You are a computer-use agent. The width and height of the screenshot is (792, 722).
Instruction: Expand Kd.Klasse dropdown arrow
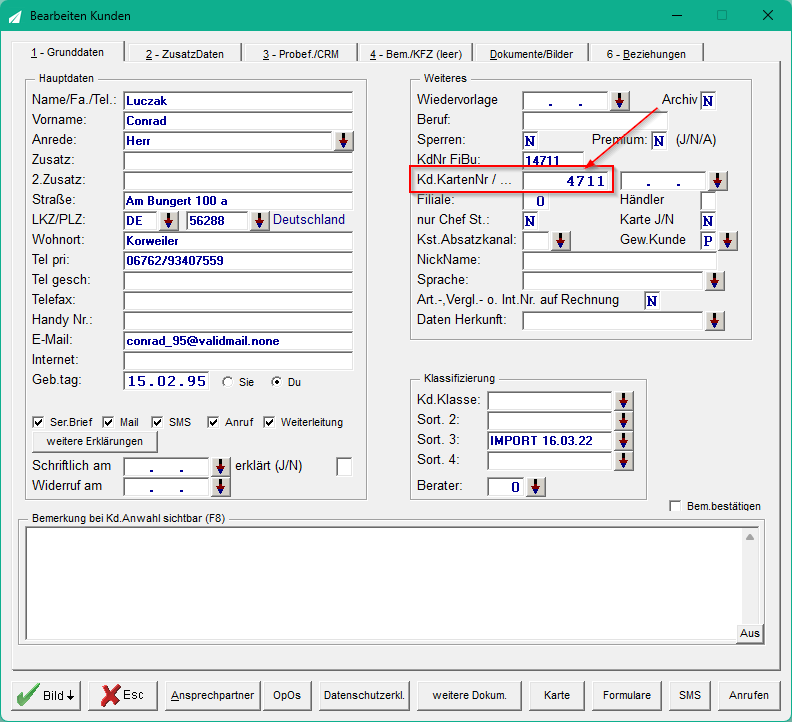coord(623,401)
